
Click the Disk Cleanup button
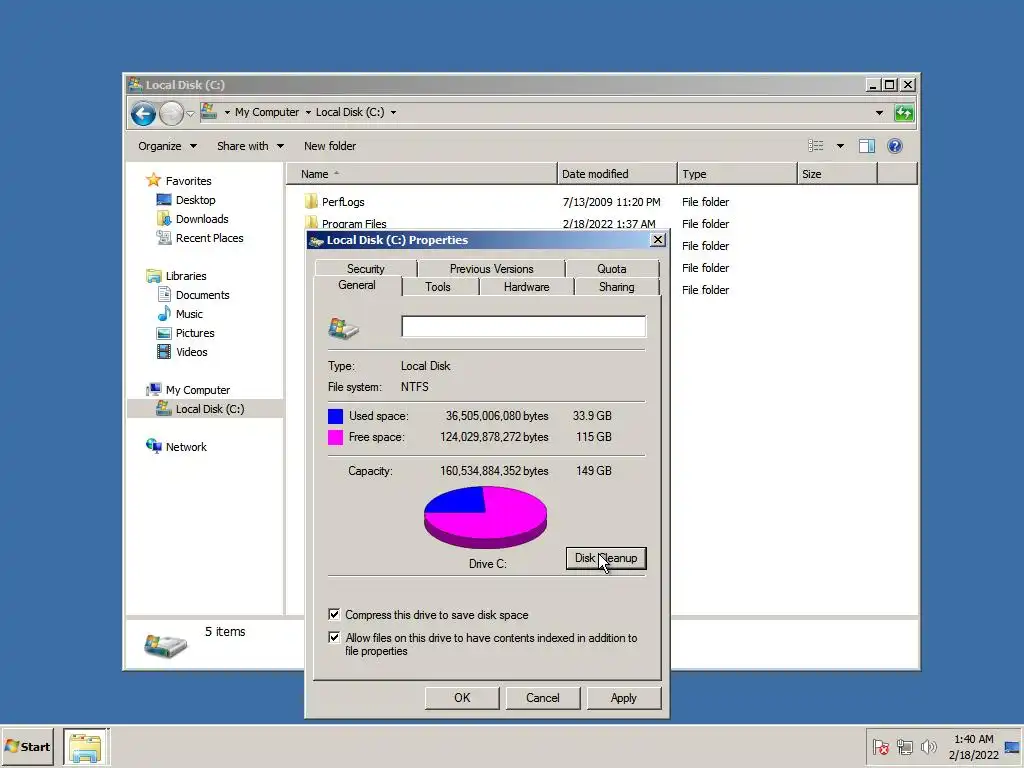click(x=606, y=558)
